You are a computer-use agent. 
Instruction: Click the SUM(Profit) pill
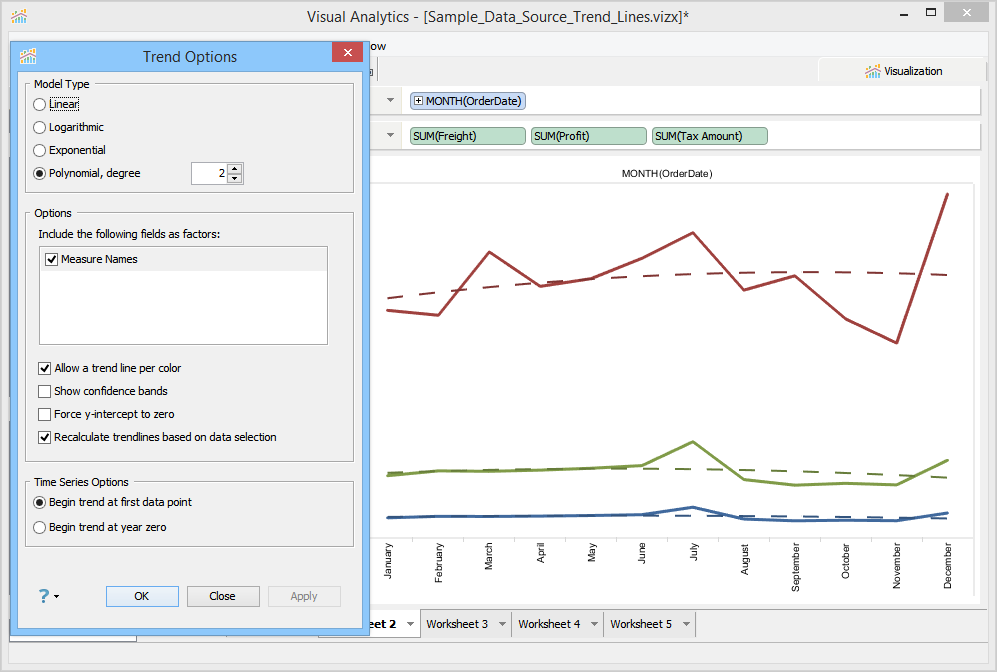tap(588, 136)
